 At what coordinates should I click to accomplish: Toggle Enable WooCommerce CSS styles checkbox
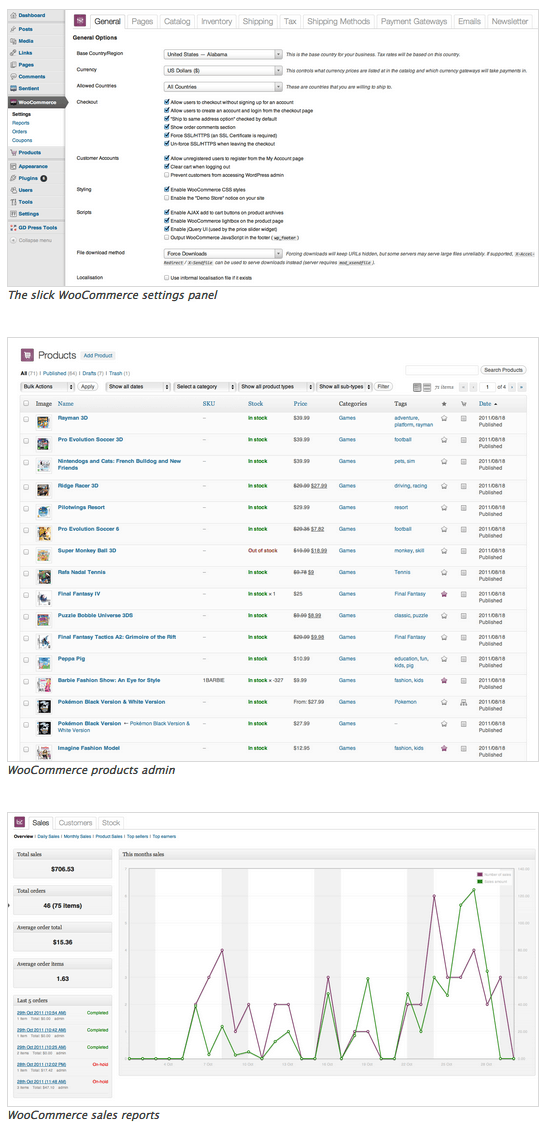click(167, 189)
